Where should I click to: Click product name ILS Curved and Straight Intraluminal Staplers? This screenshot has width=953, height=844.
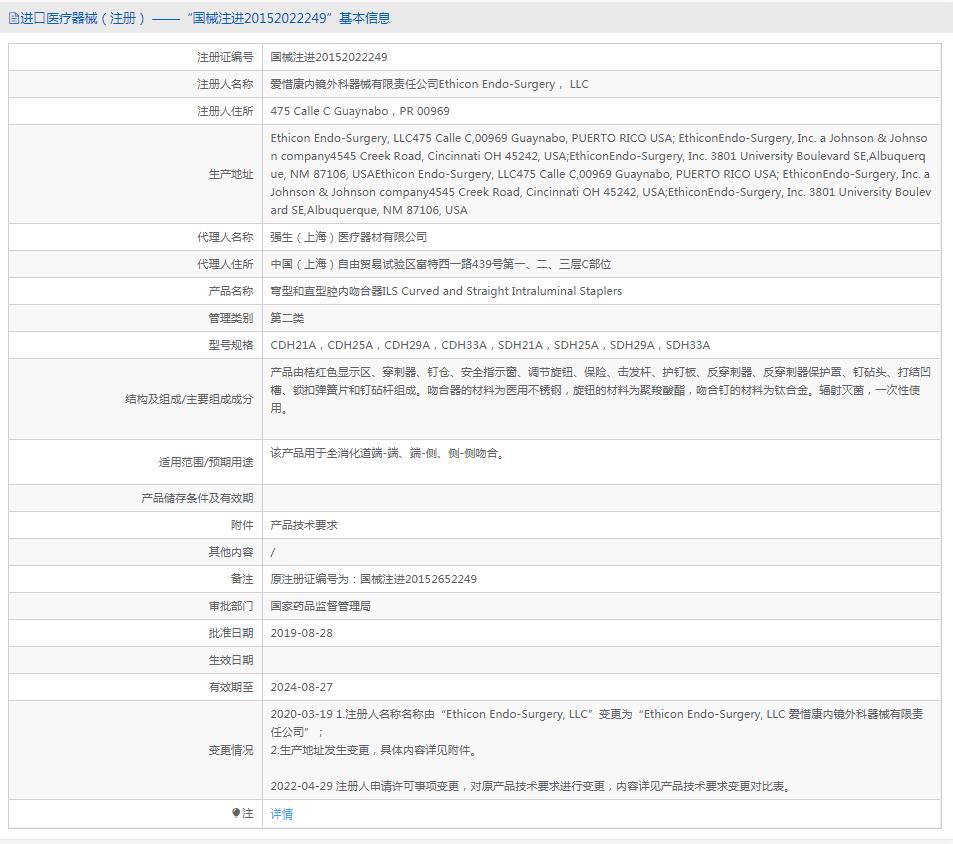446,291
